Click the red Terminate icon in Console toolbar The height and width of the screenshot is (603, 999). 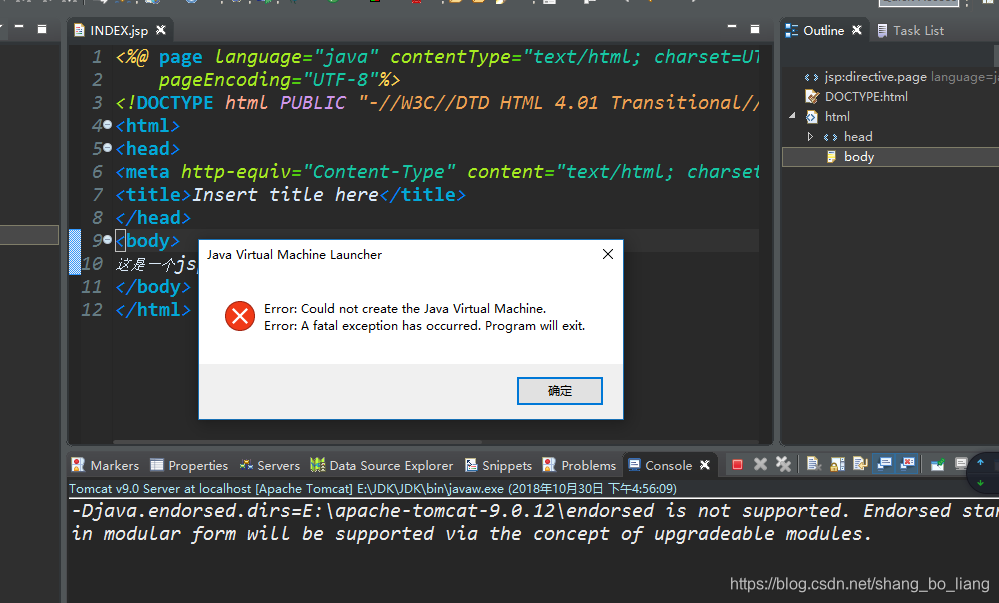click(x=737, y=463)
